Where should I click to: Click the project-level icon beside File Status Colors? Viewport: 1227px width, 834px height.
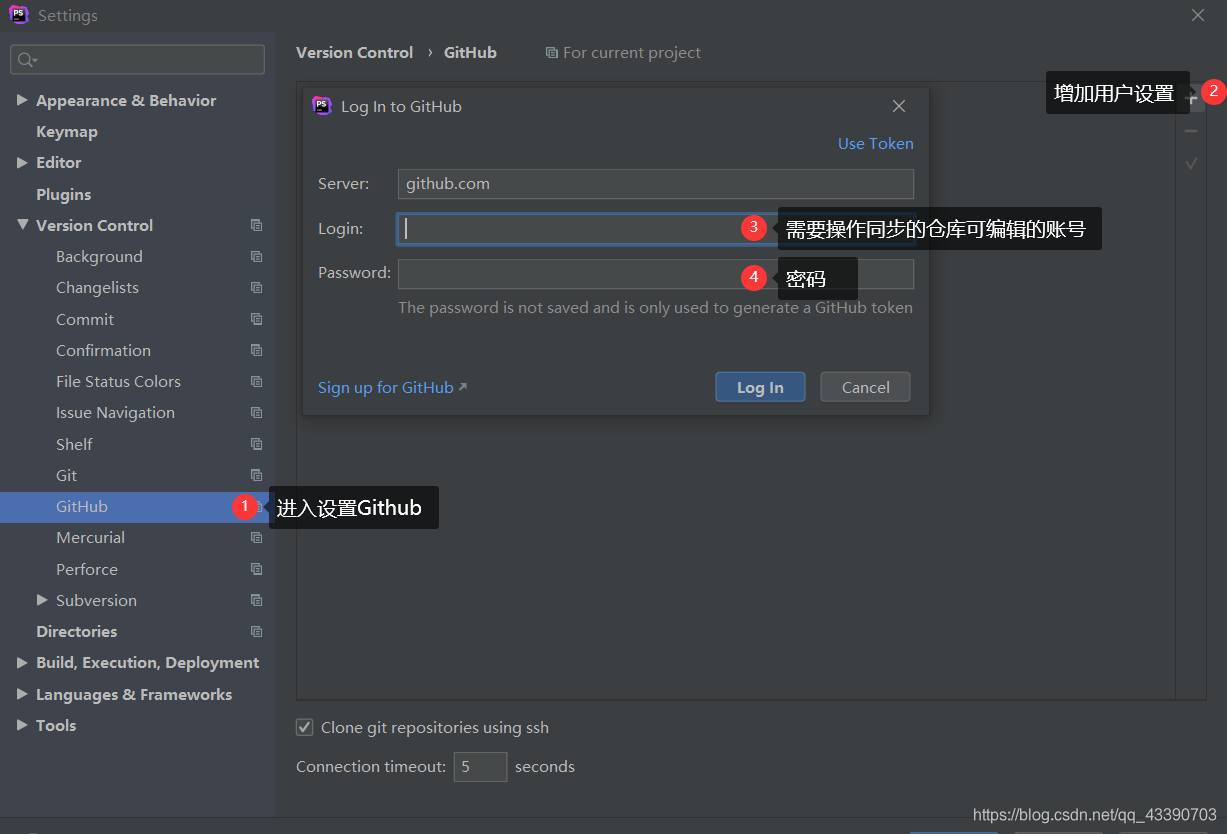click(x=256, y=382)
